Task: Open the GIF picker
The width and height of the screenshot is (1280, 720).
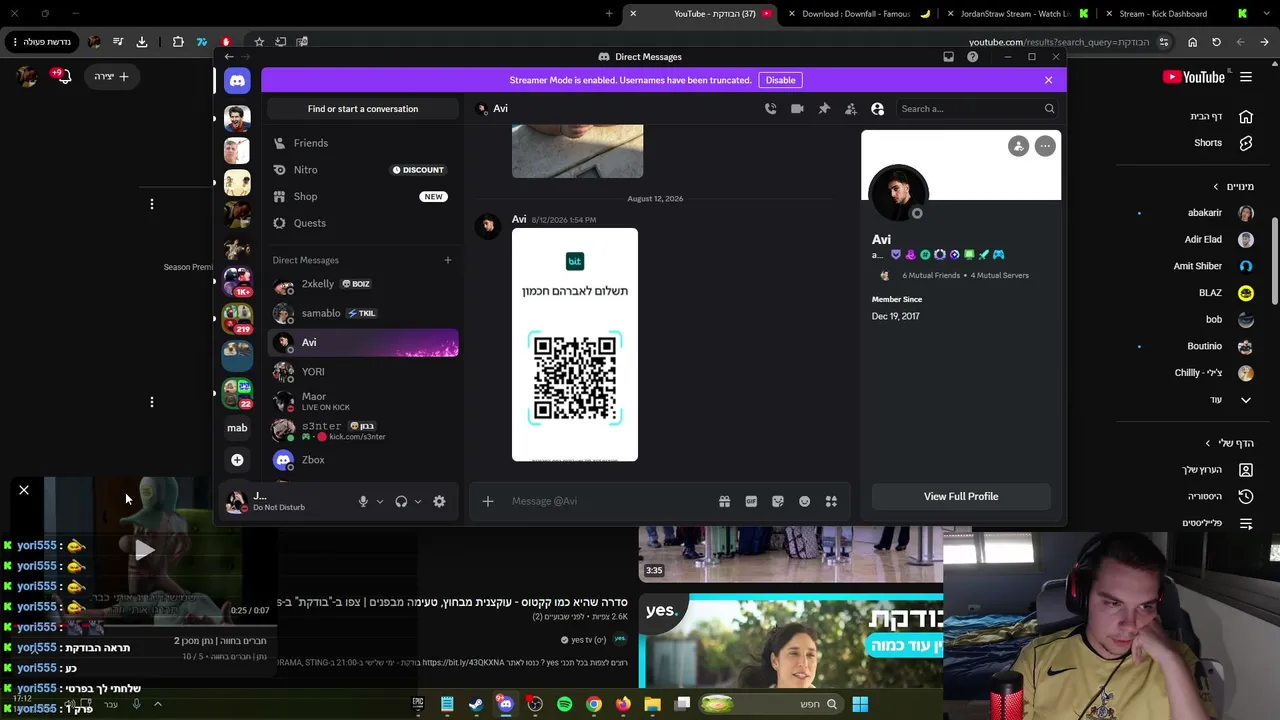Action: pyautogui.click(x=751, y=501)
